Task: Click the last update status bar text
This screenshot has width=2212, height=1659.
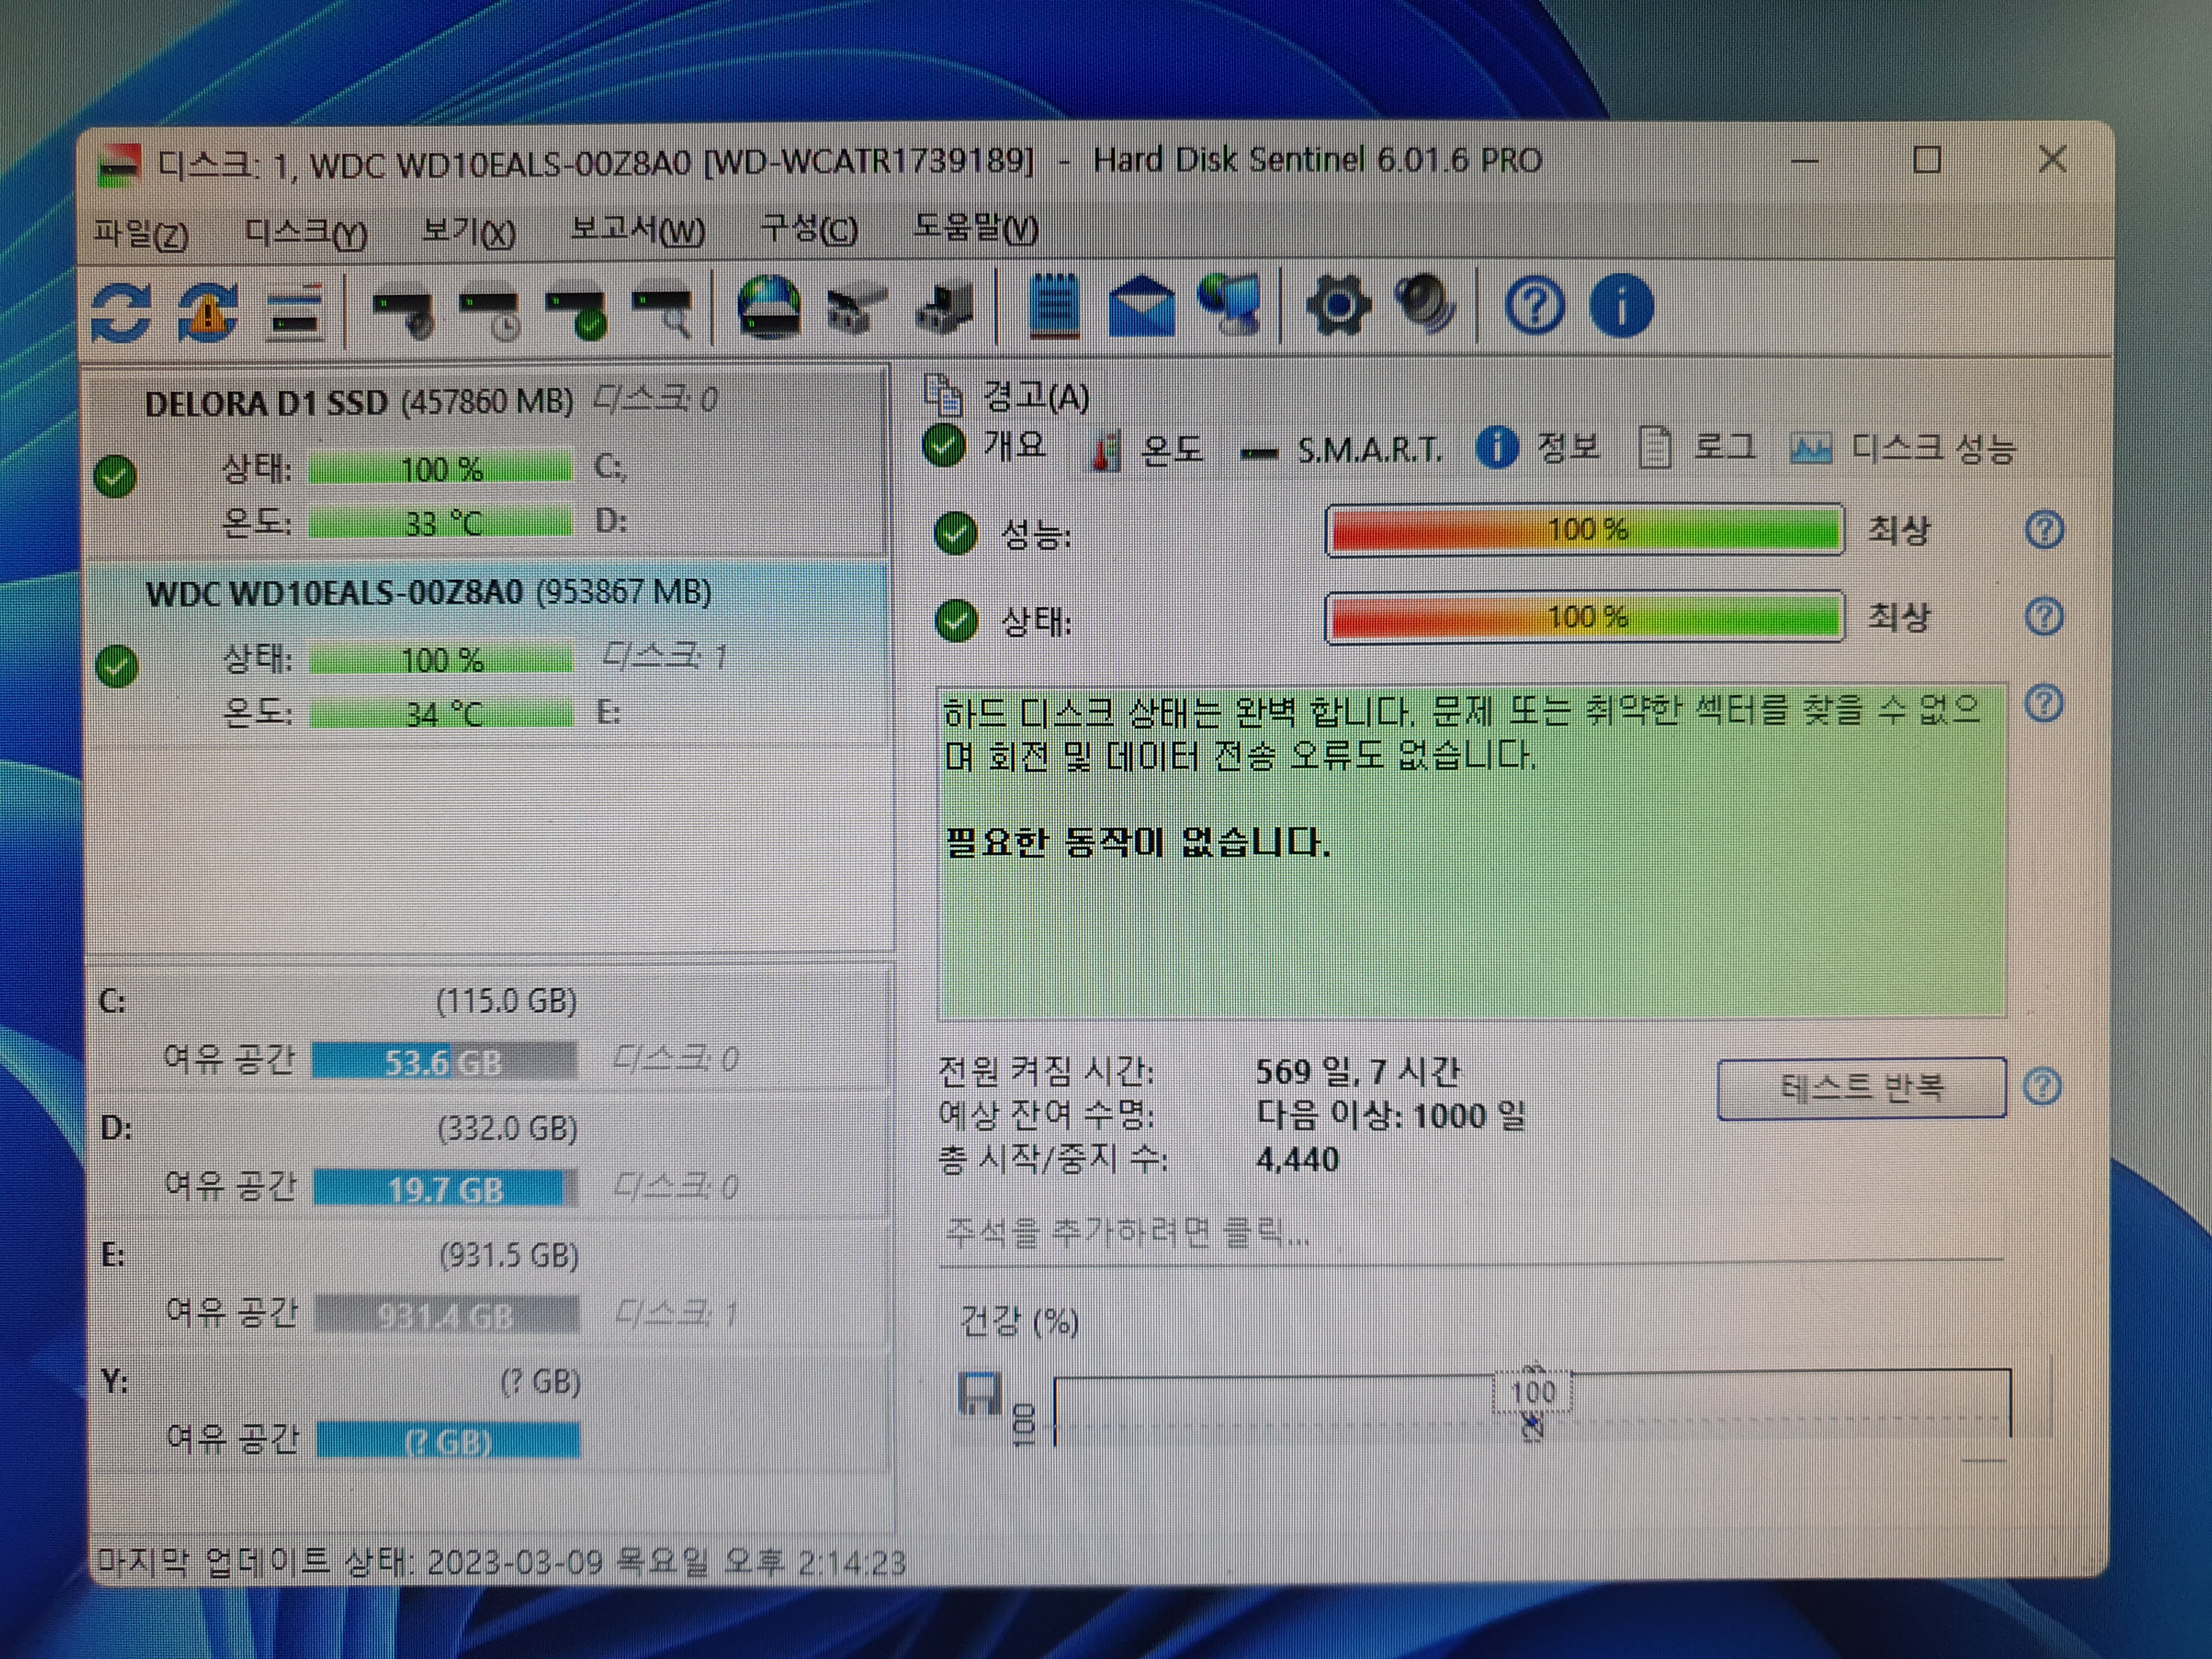Action: (502, 1561)
